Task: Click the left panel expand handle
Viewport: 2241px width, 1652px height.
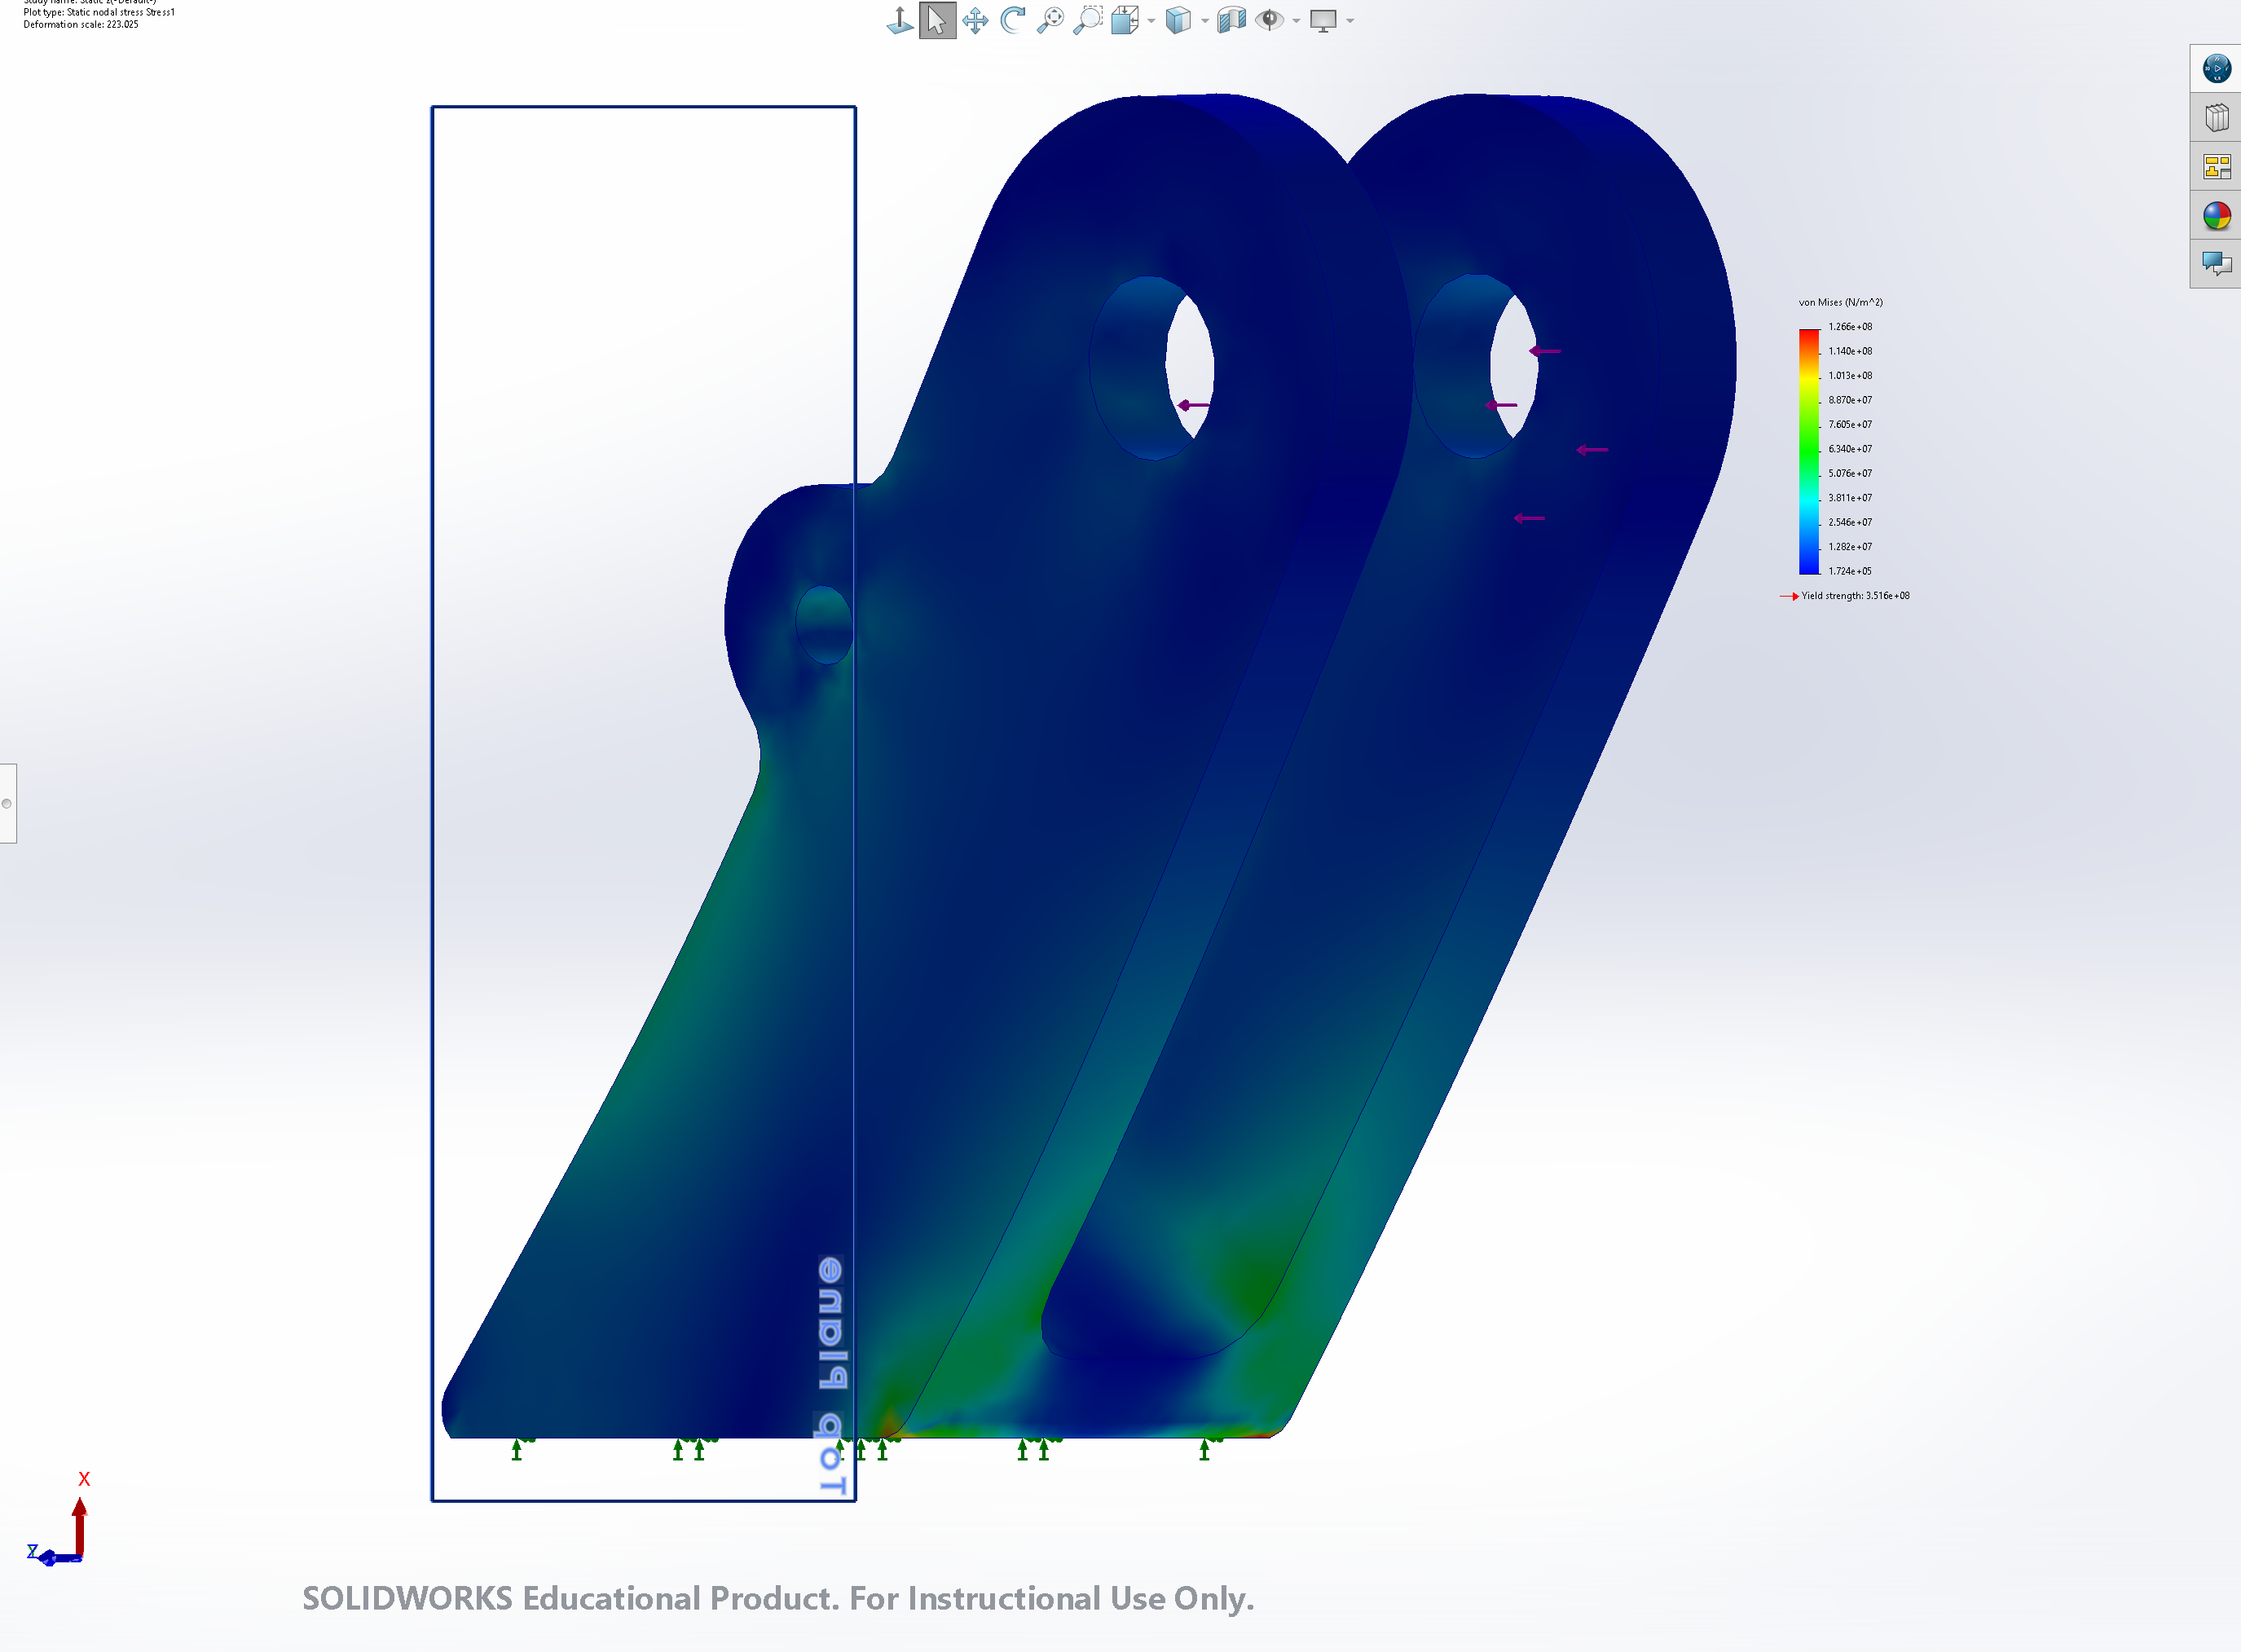Action: [7, 803]
